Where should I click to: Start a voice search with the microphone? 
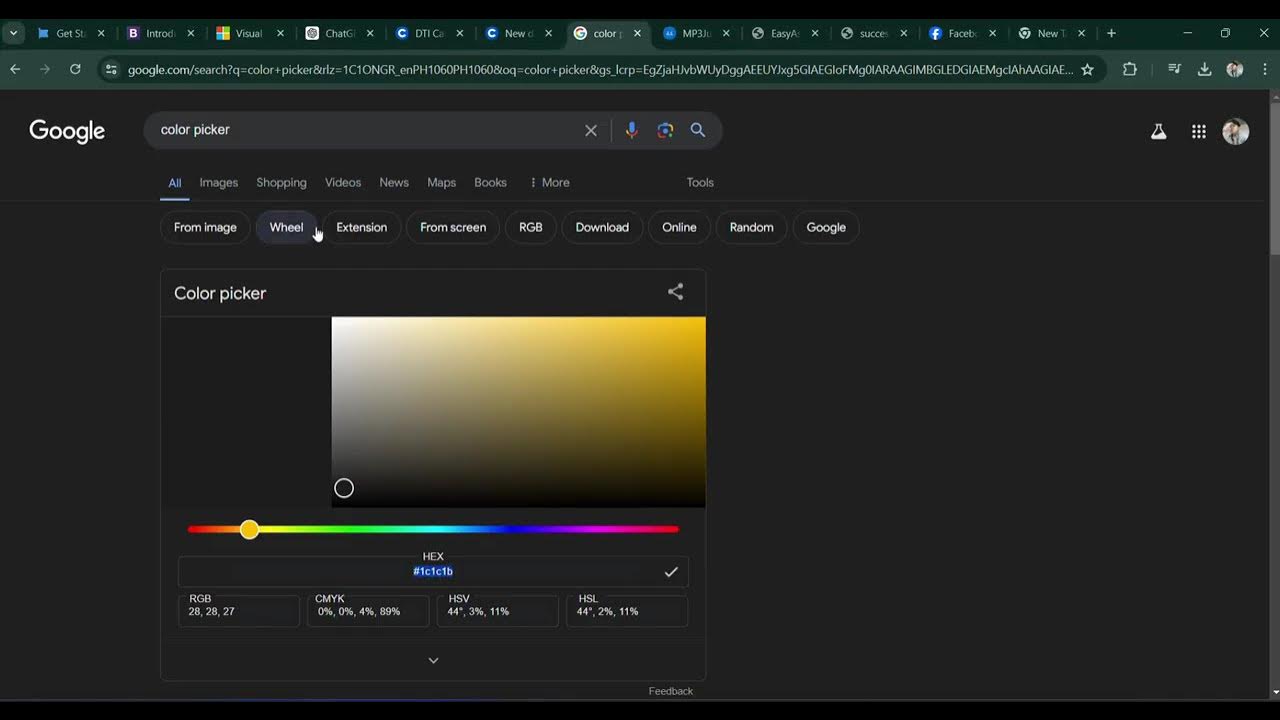pyautogui.click(x=631, y=130)
